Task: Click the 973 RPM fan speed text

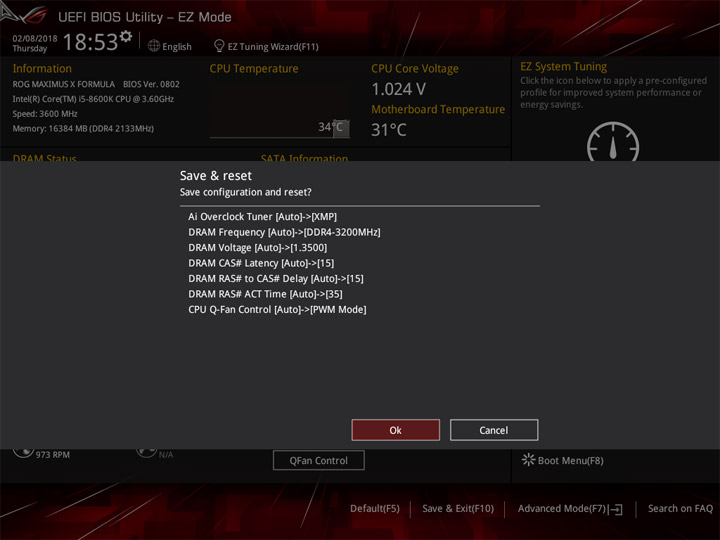Action: click(x=52, y=455)
